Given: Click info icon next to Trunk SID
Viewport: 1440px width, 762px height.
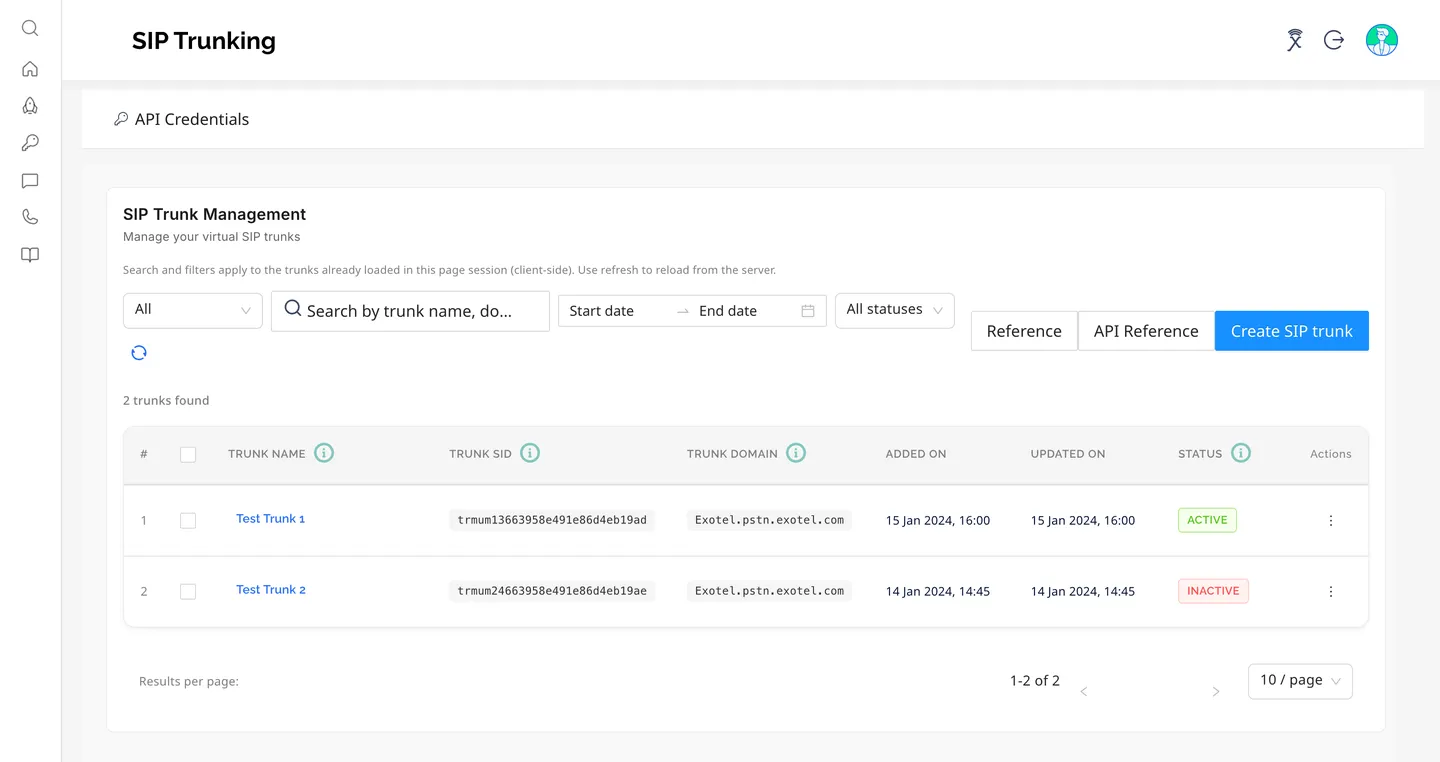Looking at the screenshot, I should [x=530, y=453].
